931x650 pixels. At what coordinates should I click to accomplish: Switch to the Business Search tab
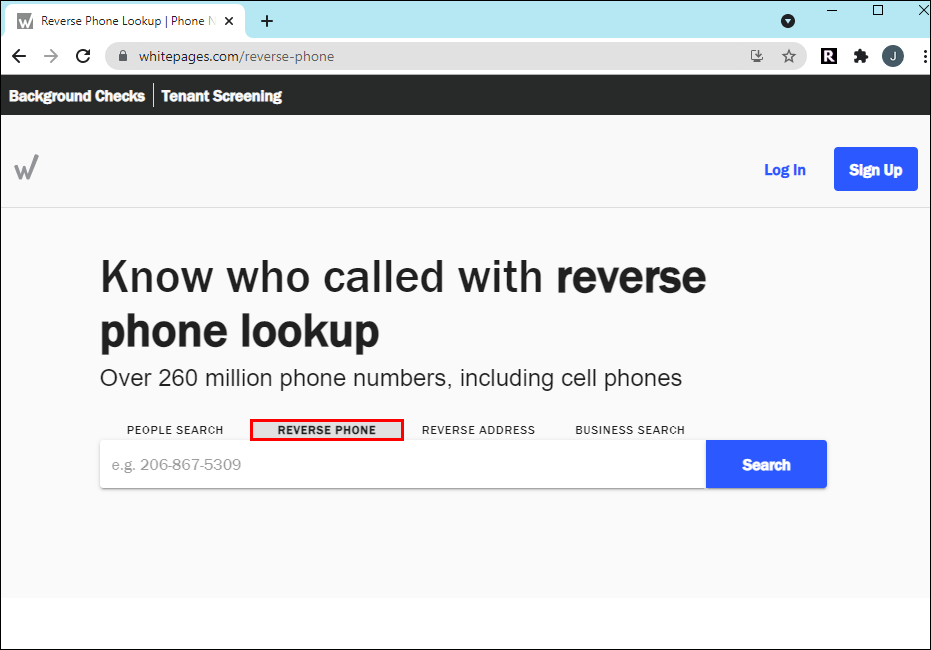630,430
